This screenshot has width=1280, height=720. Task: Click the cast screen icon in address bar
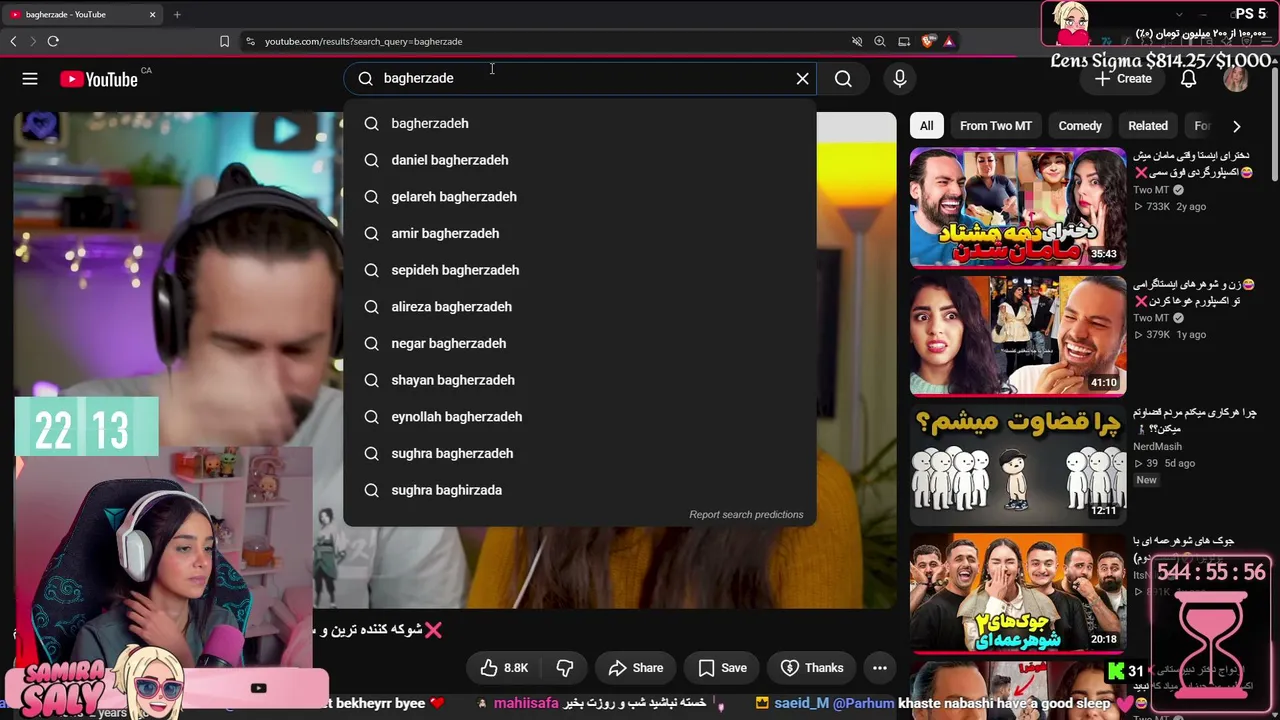(904, 41)
